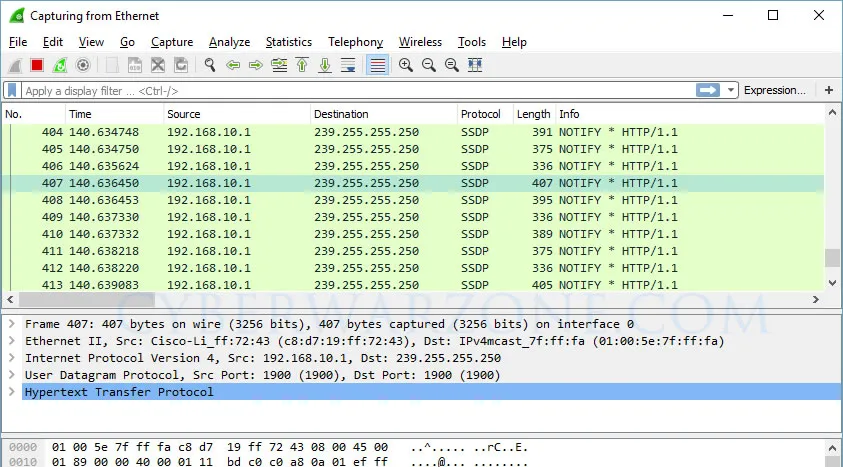Open the Analyze menu
Image resolution: width=843 pixels, height=467 pixels.
[229, 42]
